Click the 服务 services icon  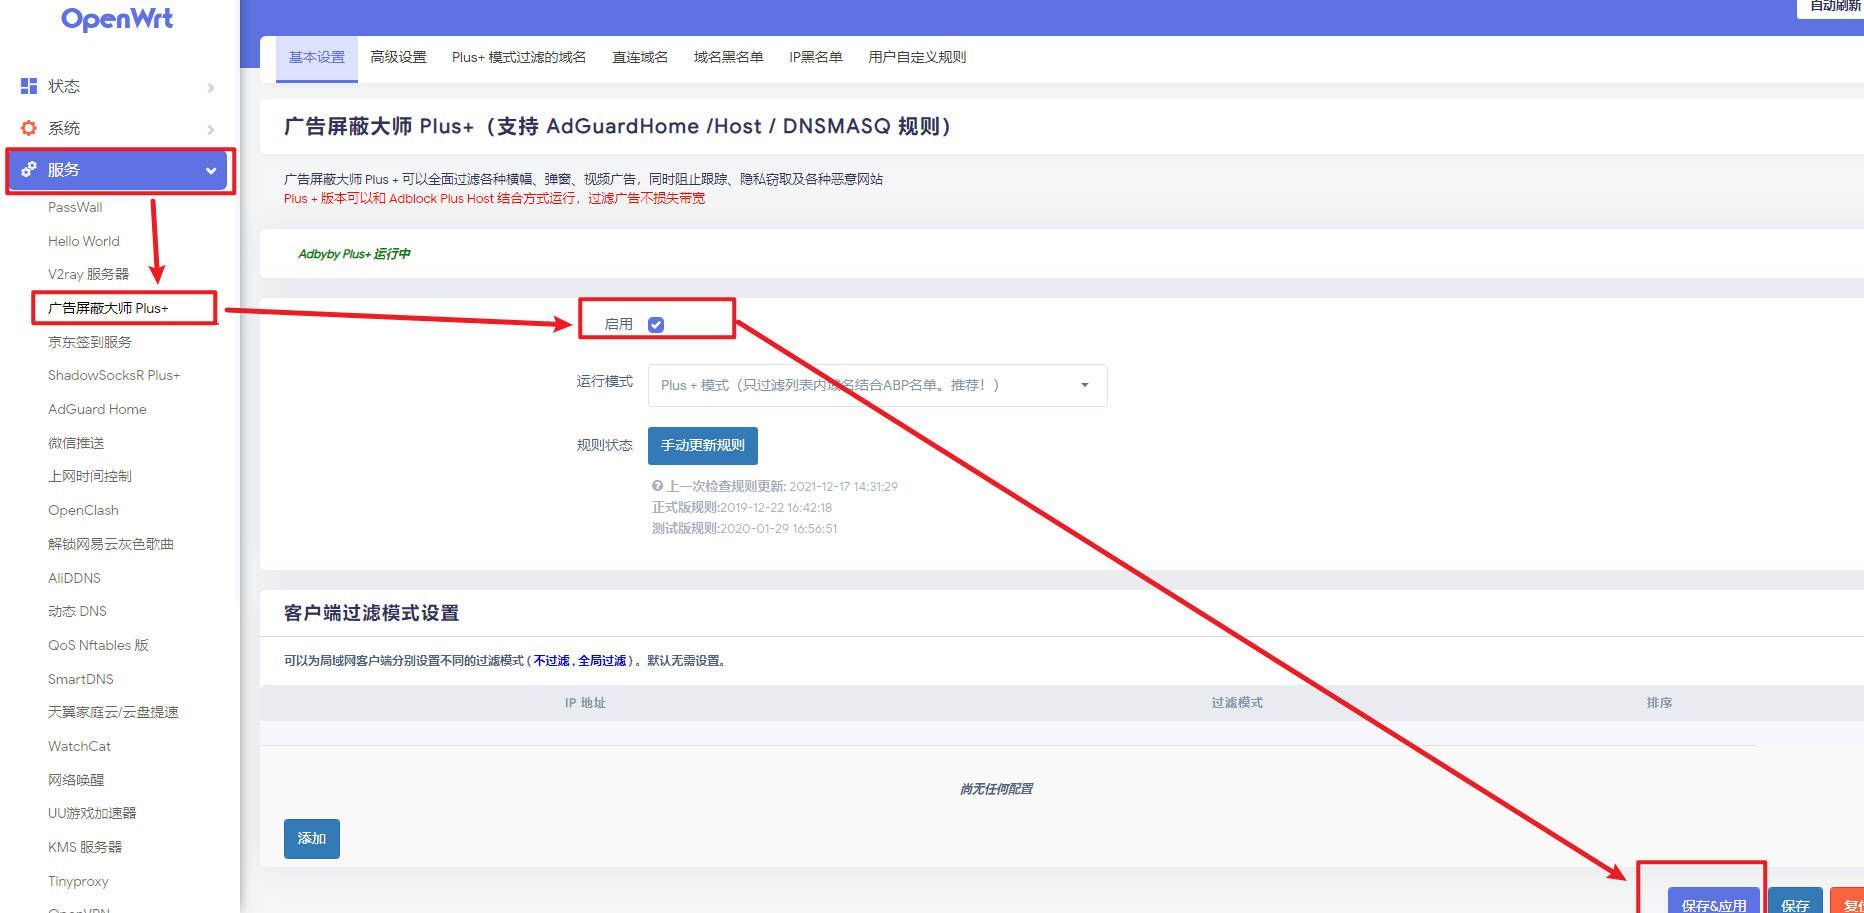click(x=29, y=169)
